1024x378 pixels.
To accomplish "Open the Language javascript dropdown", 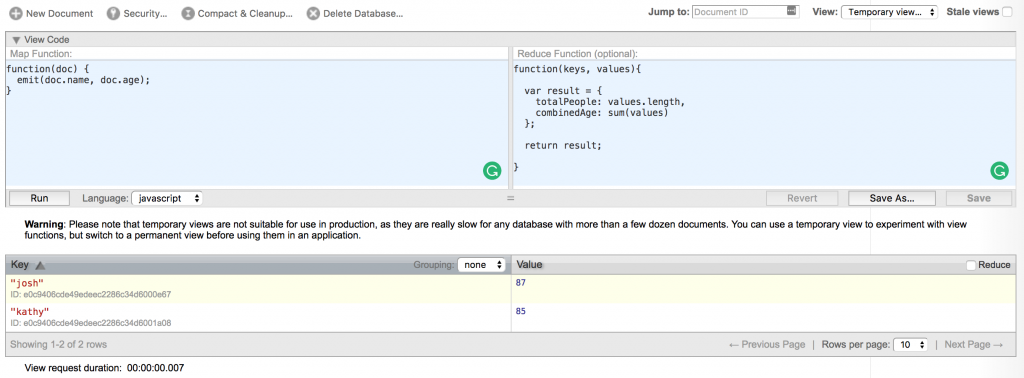I will (x=167, y=198).
